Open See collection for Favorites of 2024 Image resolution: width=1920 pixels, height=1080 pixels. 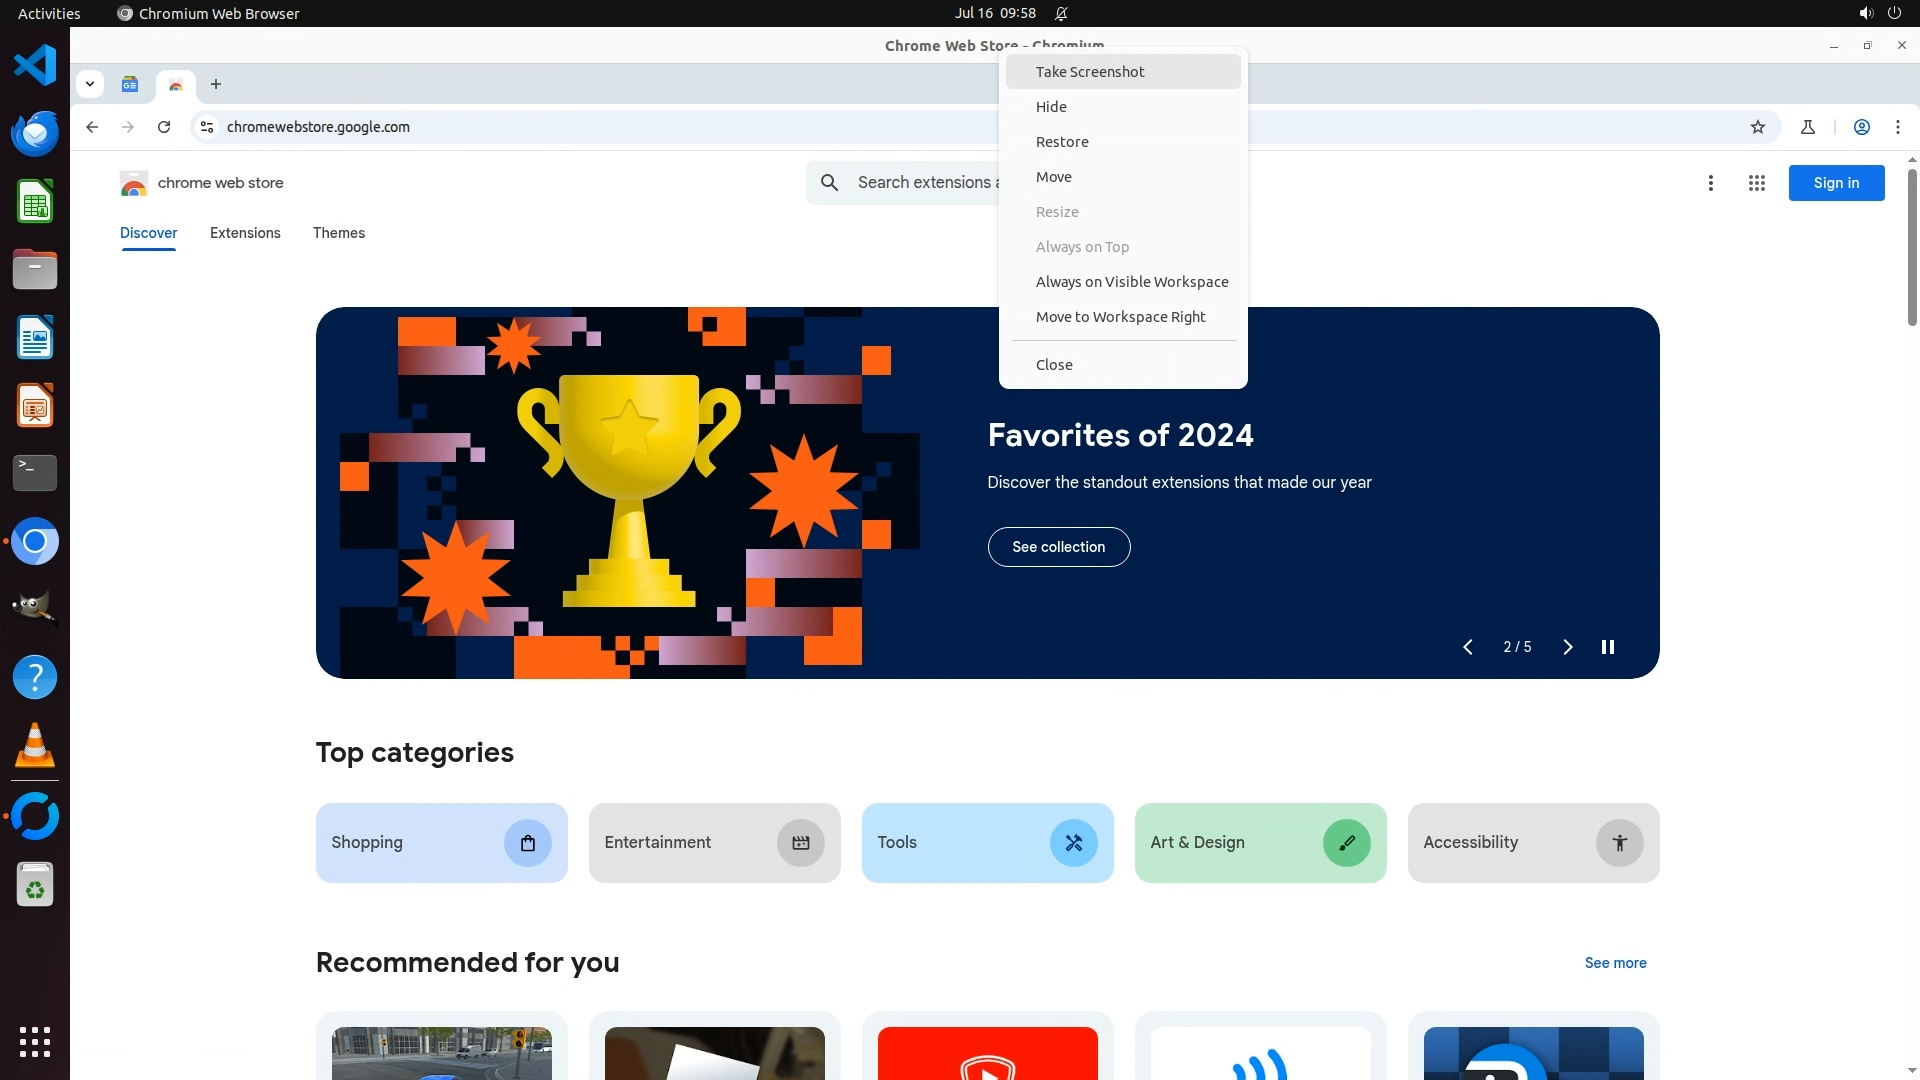pos(1058,547)
